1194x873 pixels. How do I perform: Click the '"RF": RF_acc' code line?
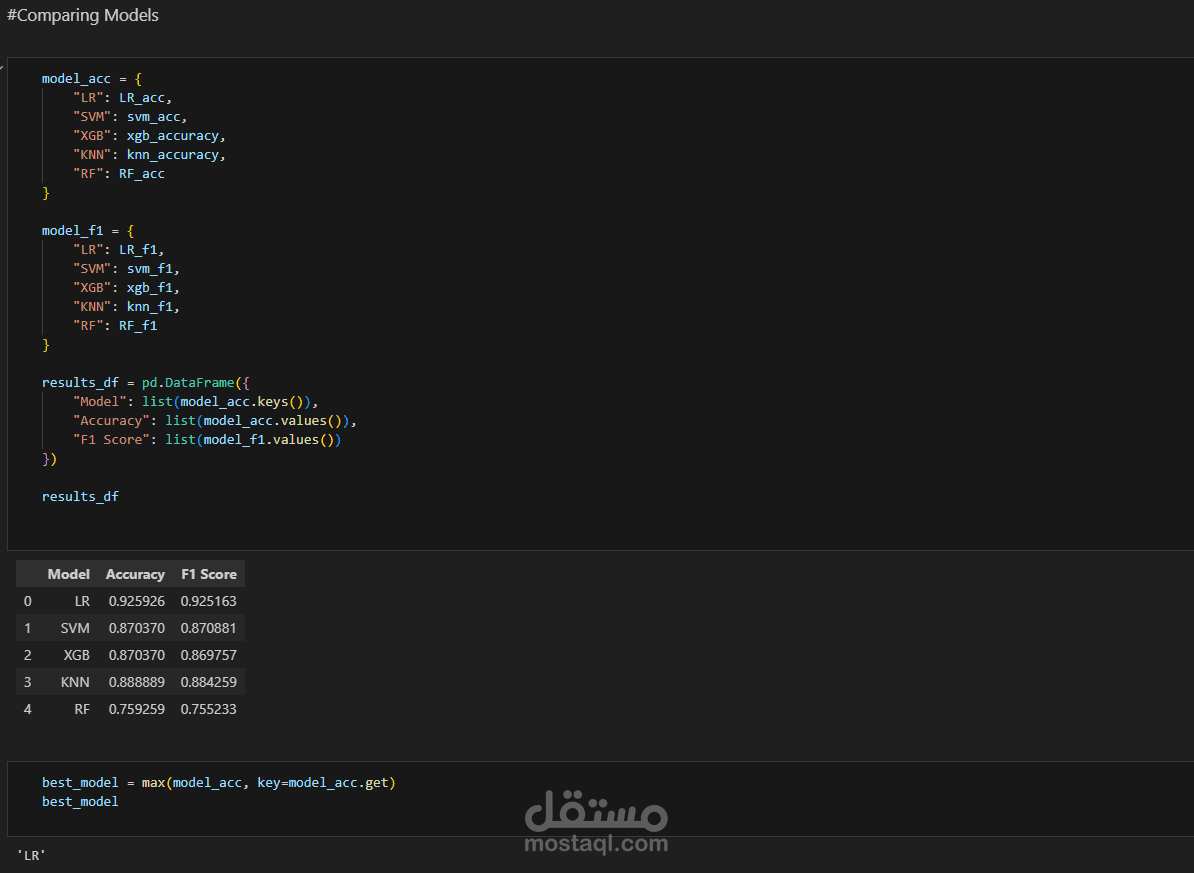coord(119,174)
